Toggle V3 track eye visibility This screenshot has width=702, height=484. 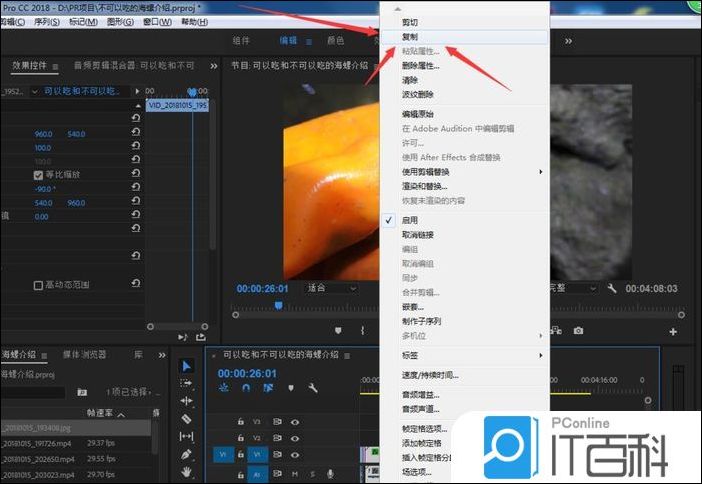pyautogui.click(x=295, y=422)
